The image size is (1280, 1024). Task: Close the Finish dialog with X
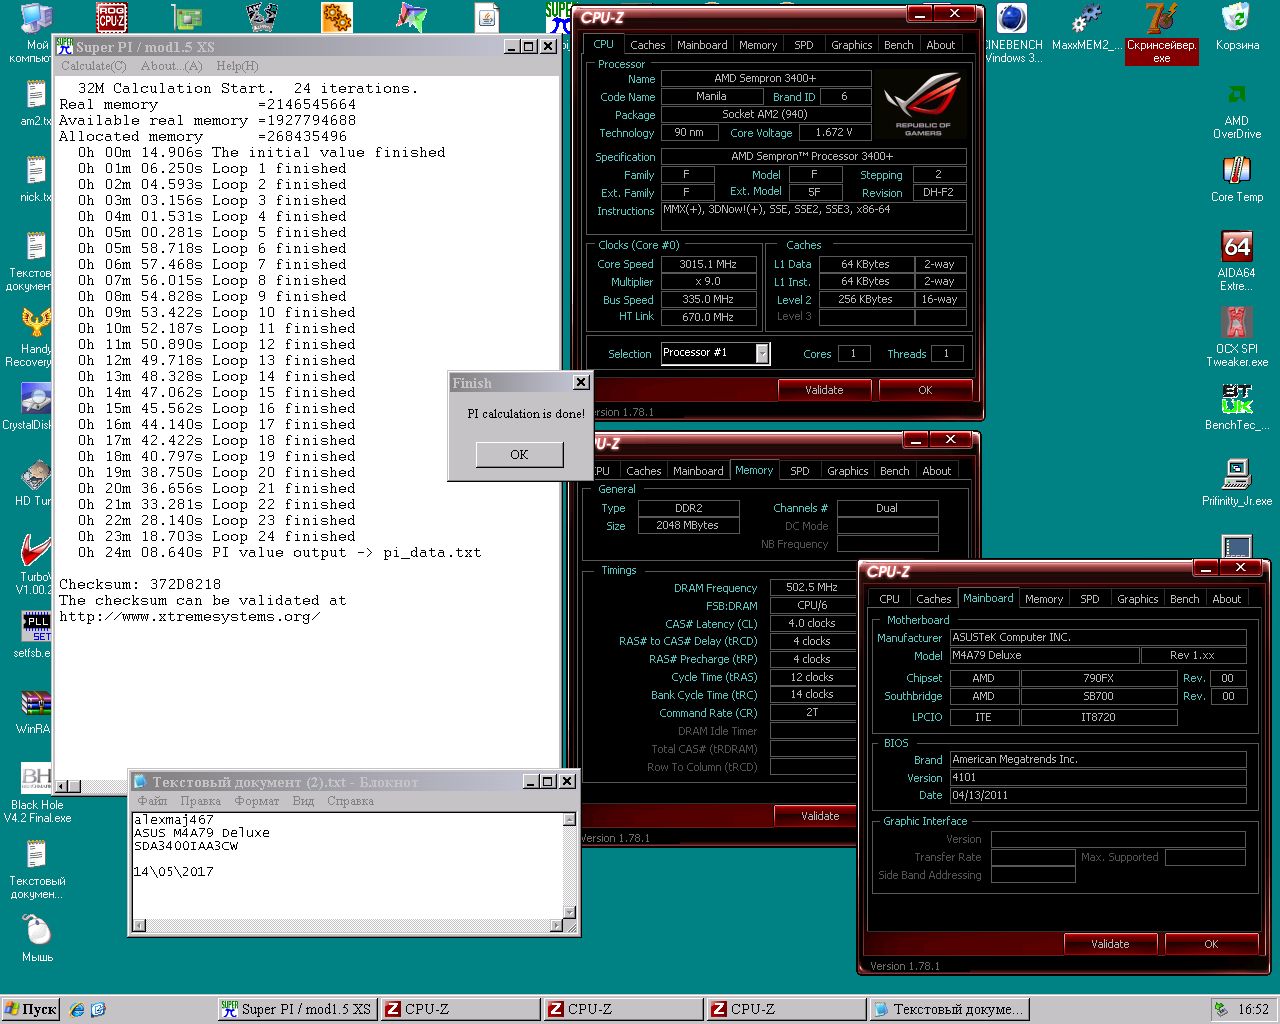coord(581,382)
